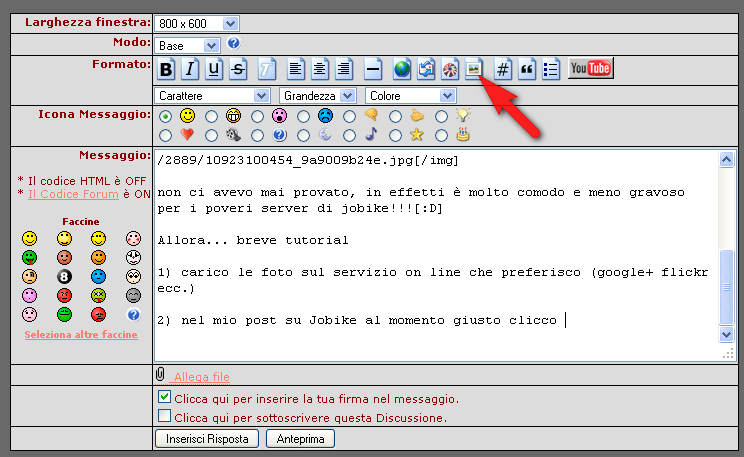Click the Inserisci Risposta button
Image resolution: width=744 pixels, height=457 pixels.
(x=207, y=438)
